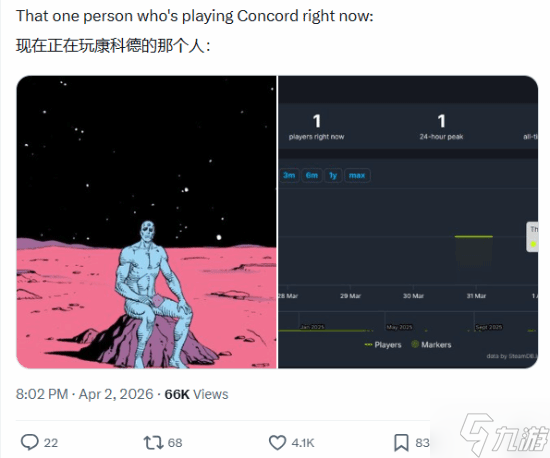Click the 4.1K likes count

303,443
